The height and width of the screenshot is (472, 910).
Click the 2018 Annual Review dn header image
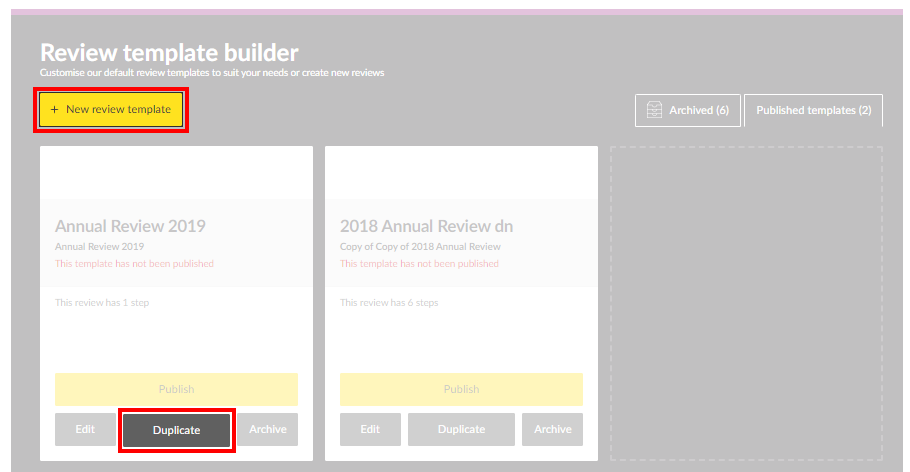pos(461,173)
